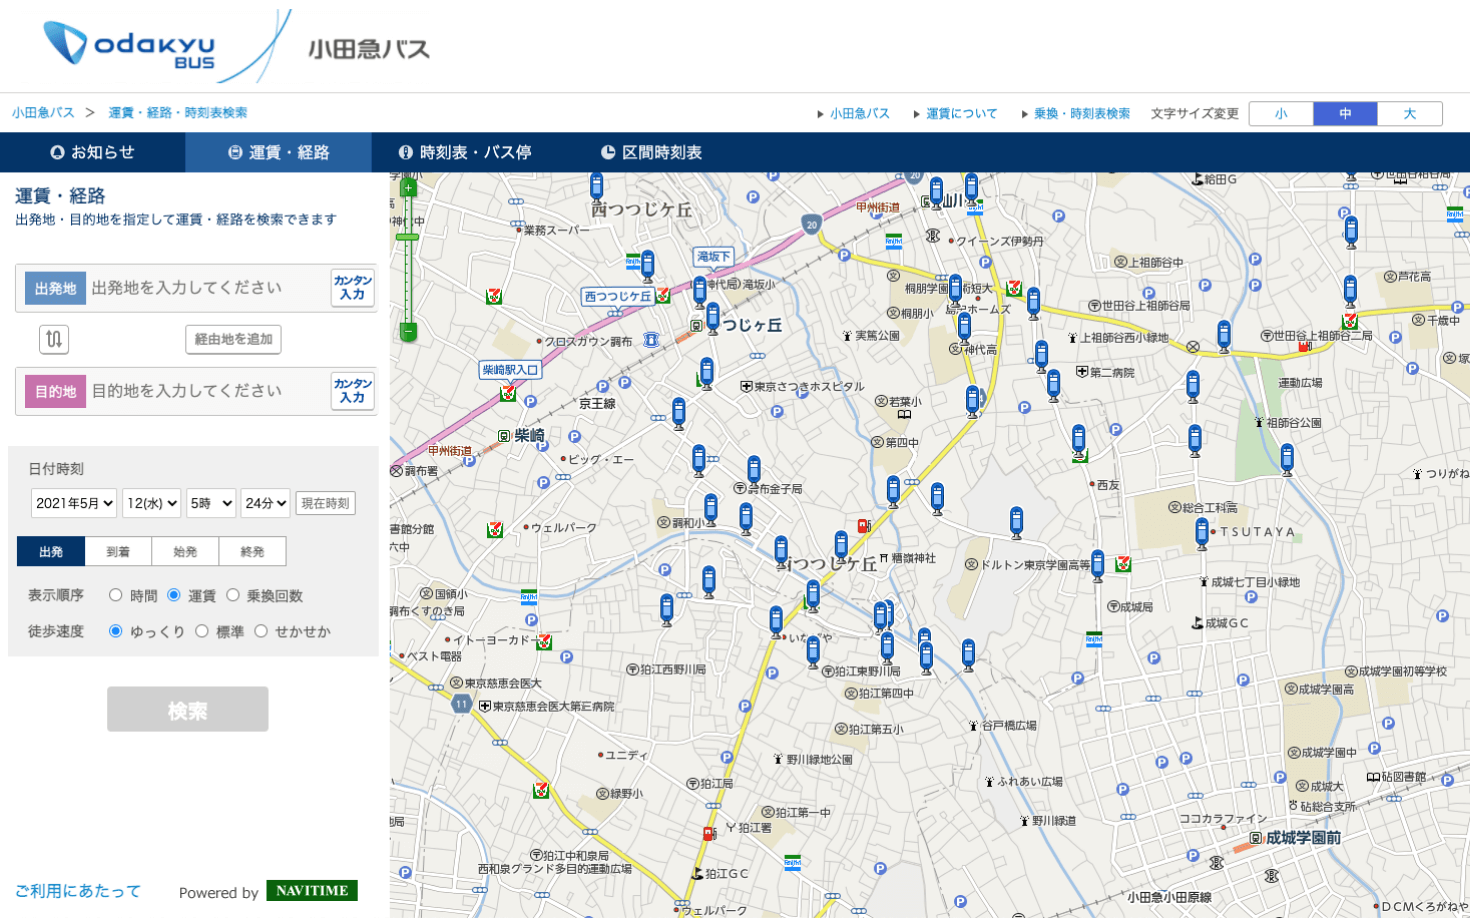Click the map zoom slider handle
Image resolution: width=1470 pixels, height=918 pixels.
(x=407, y=237)
